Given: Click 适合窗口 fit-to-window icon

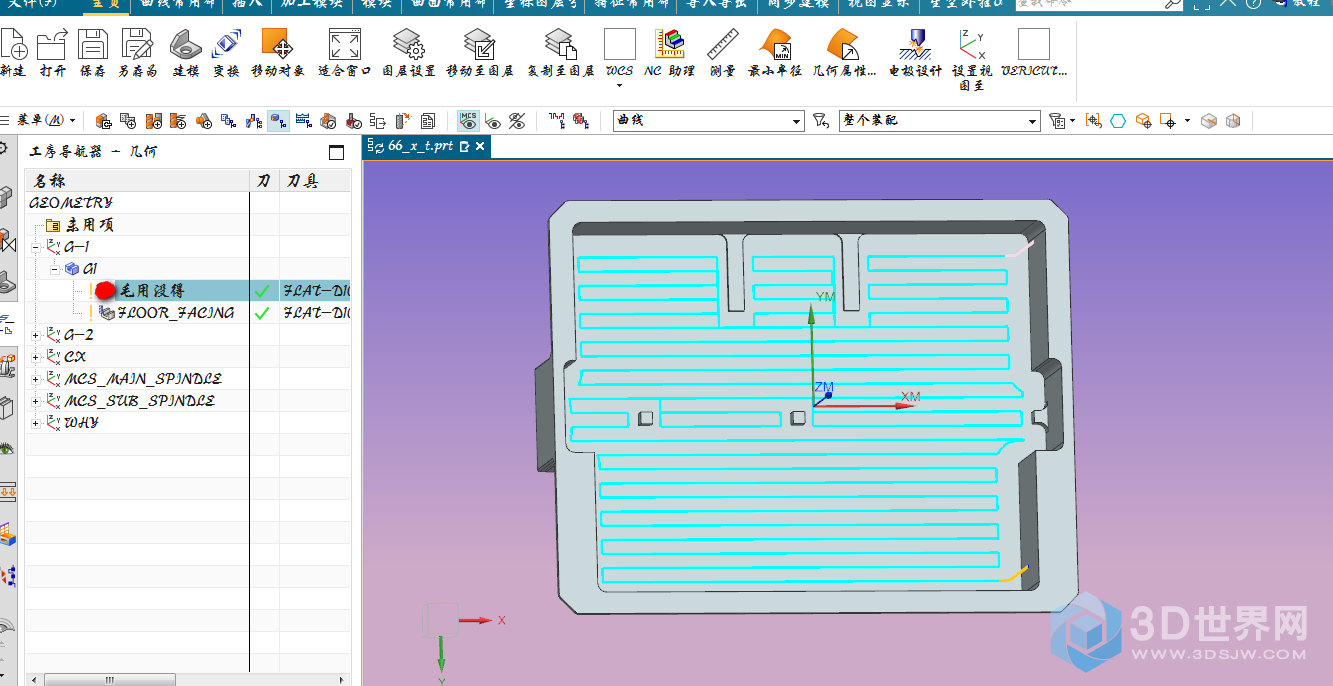Looking at the screenshot, I should tap(344, 45).
